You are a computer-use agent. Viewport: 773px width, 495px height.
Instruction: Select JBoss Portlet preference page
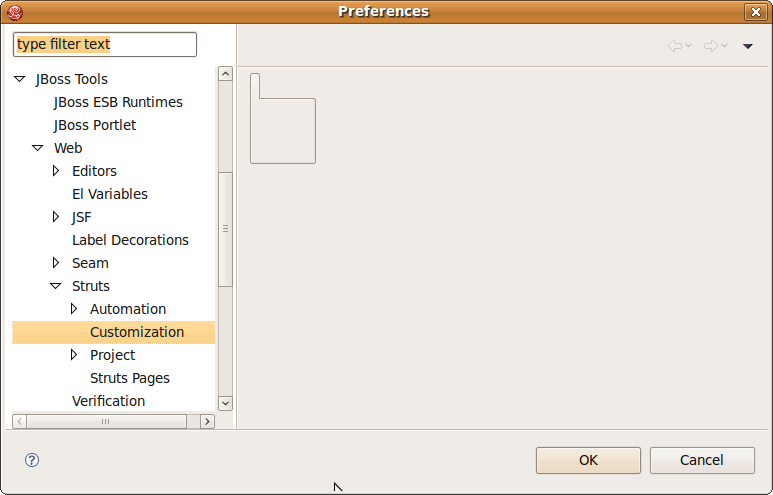coord(95,125)
